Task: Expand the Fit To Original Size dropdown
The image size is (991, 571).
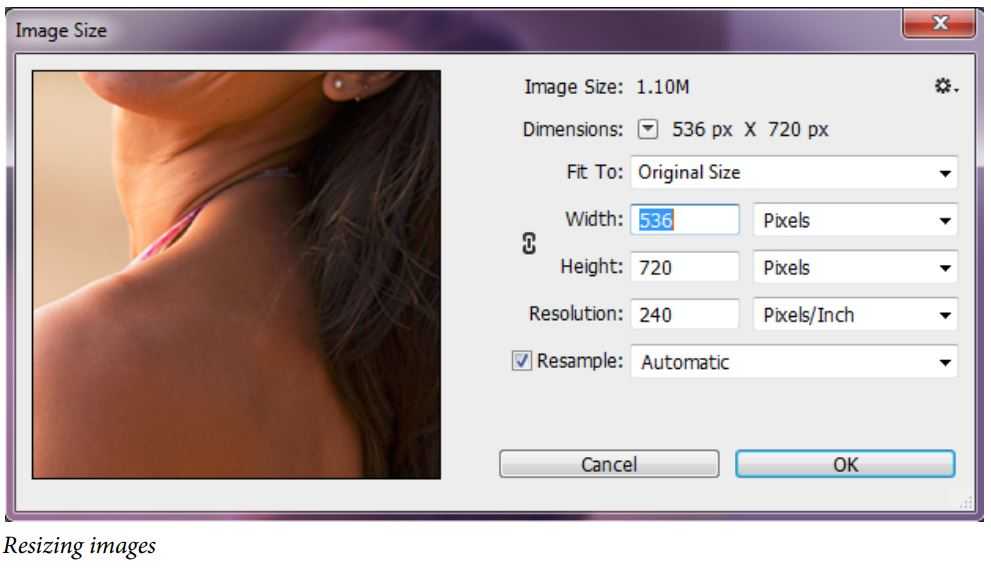Action: click(x=794, y=172)
